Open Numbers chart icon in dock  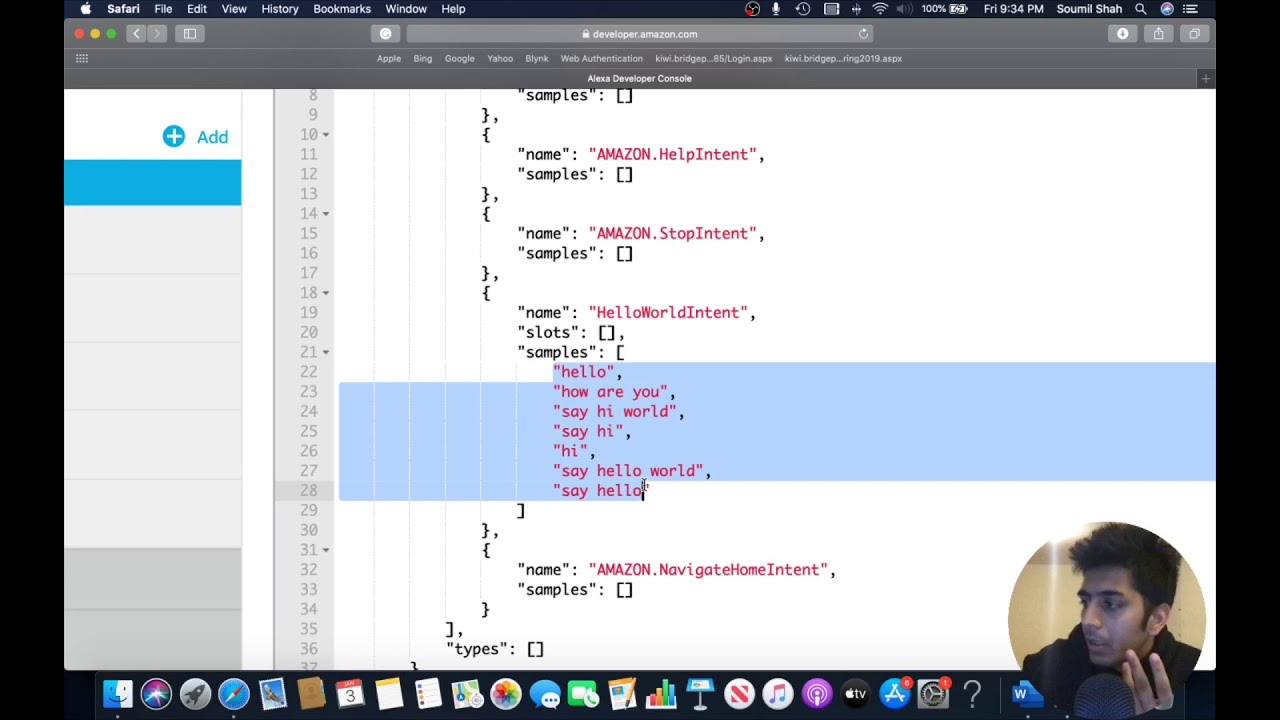(x=661, y=694)
